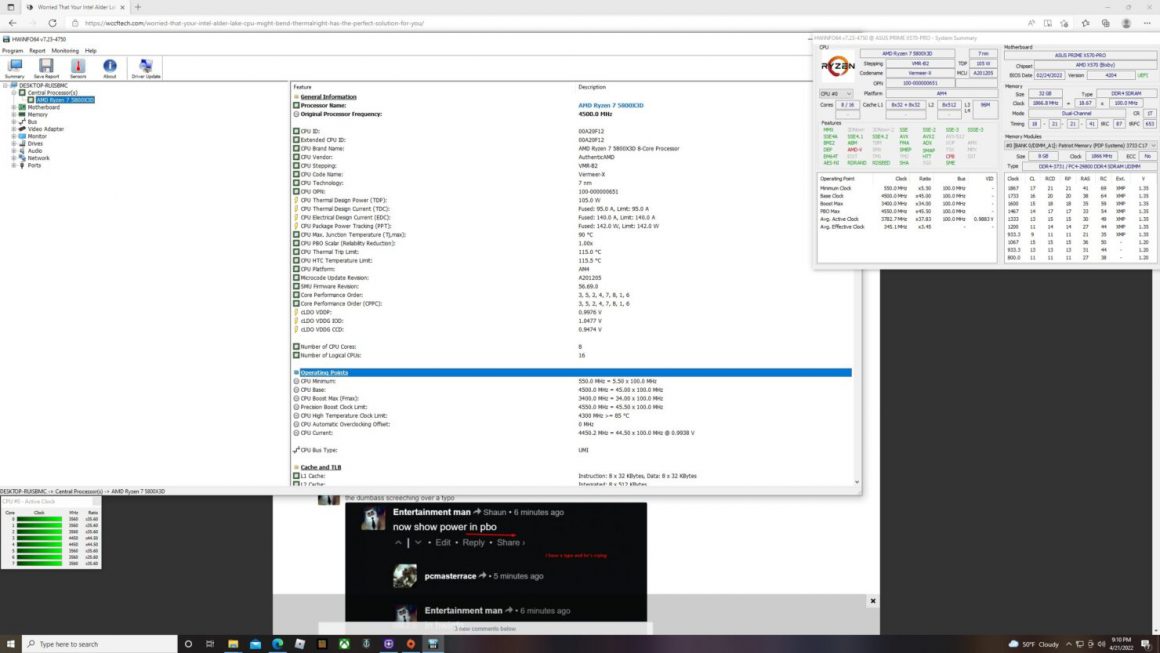Open the volume control in the system tray
This screenshot has height=653, width=1160.
(1102, 644)
